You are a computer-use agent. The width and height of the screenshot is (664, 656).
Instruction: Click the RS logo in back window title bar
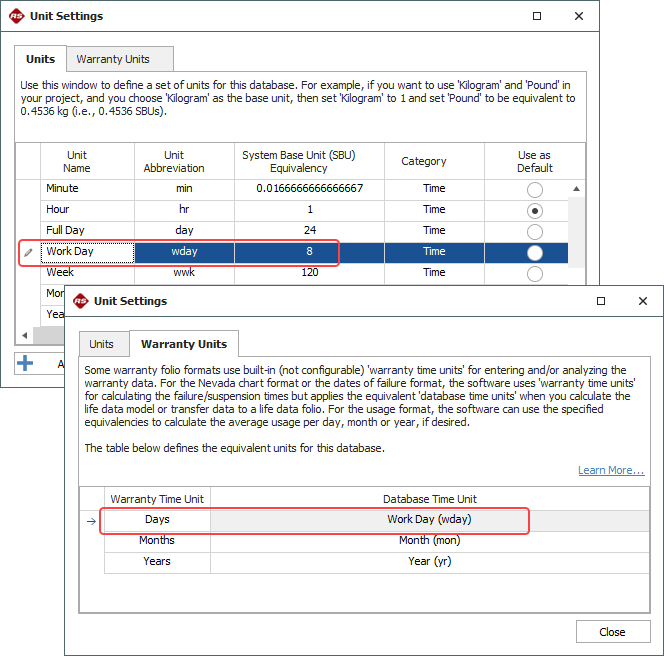click(x=15, y=16)
